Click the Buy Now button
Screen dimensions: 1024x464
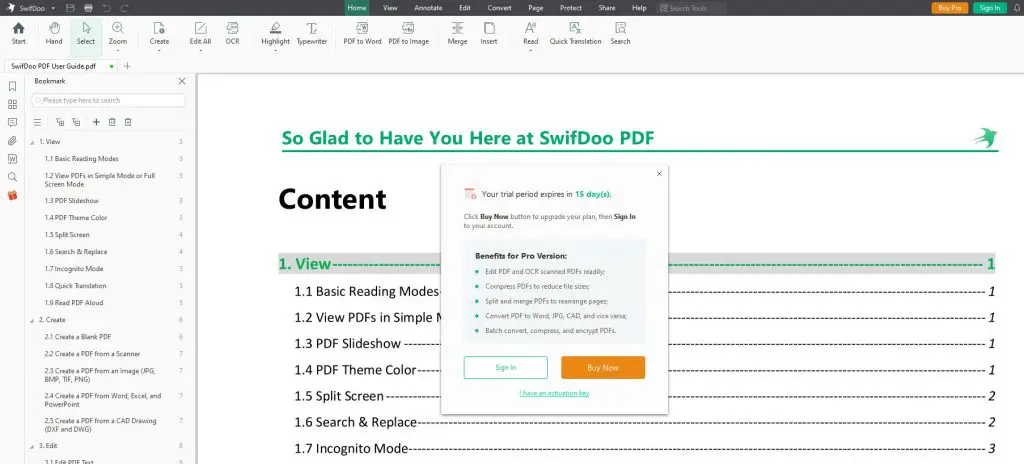[x=603, y=367]
